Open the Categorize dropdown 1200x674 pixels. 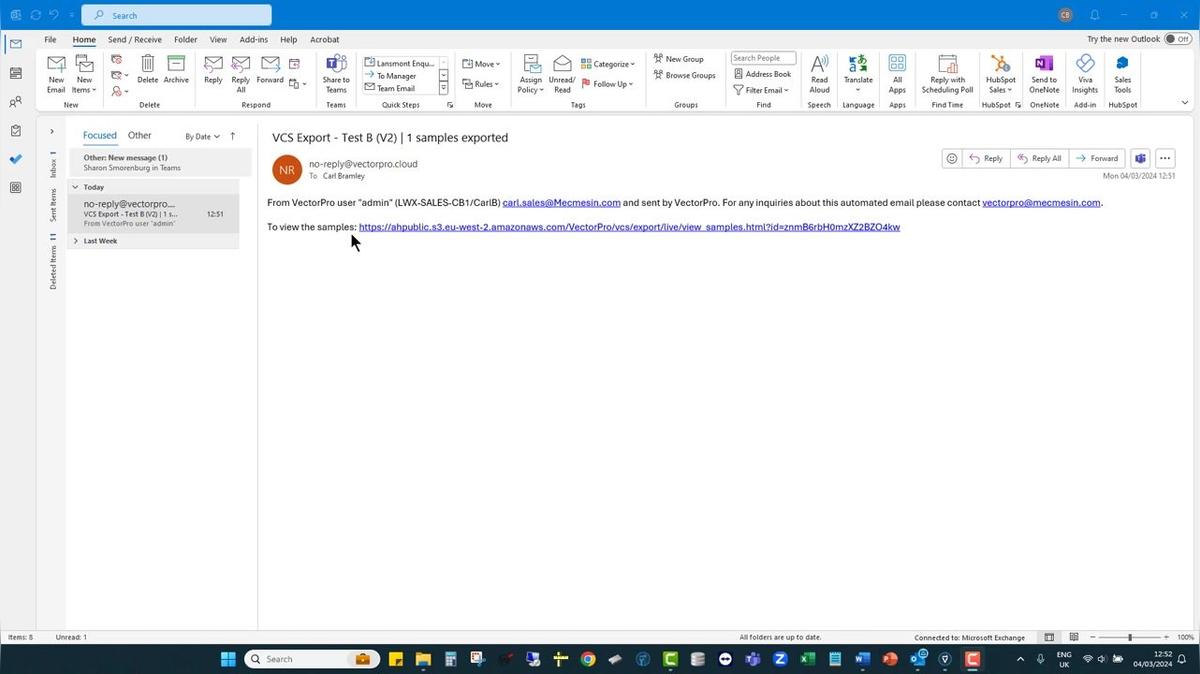pyautogui.click(x=608, y=64)
